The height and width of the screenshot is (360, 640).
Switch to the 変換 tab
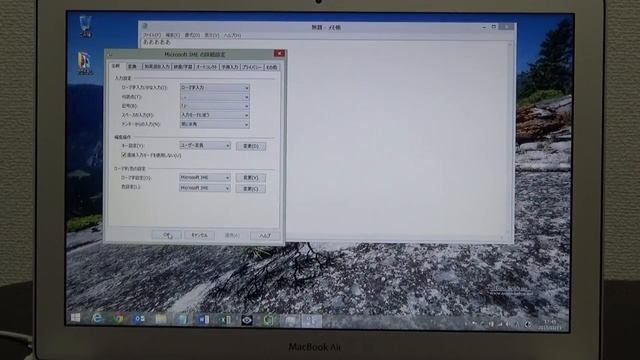click(x=132, y=66)
